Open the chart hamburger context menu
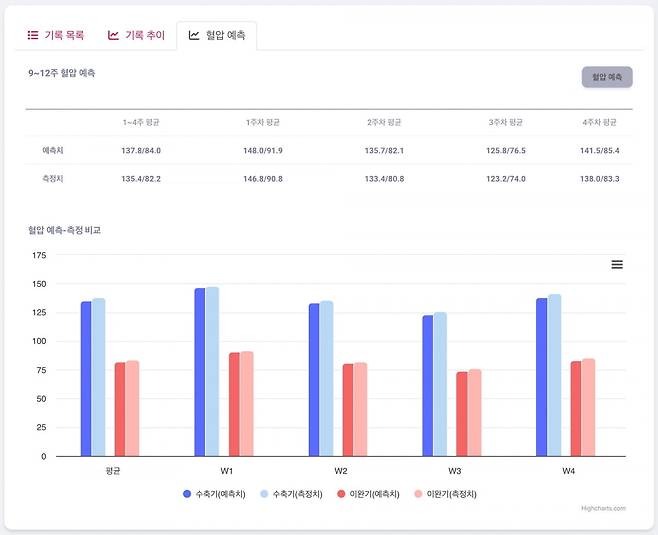 click(617, 264)
